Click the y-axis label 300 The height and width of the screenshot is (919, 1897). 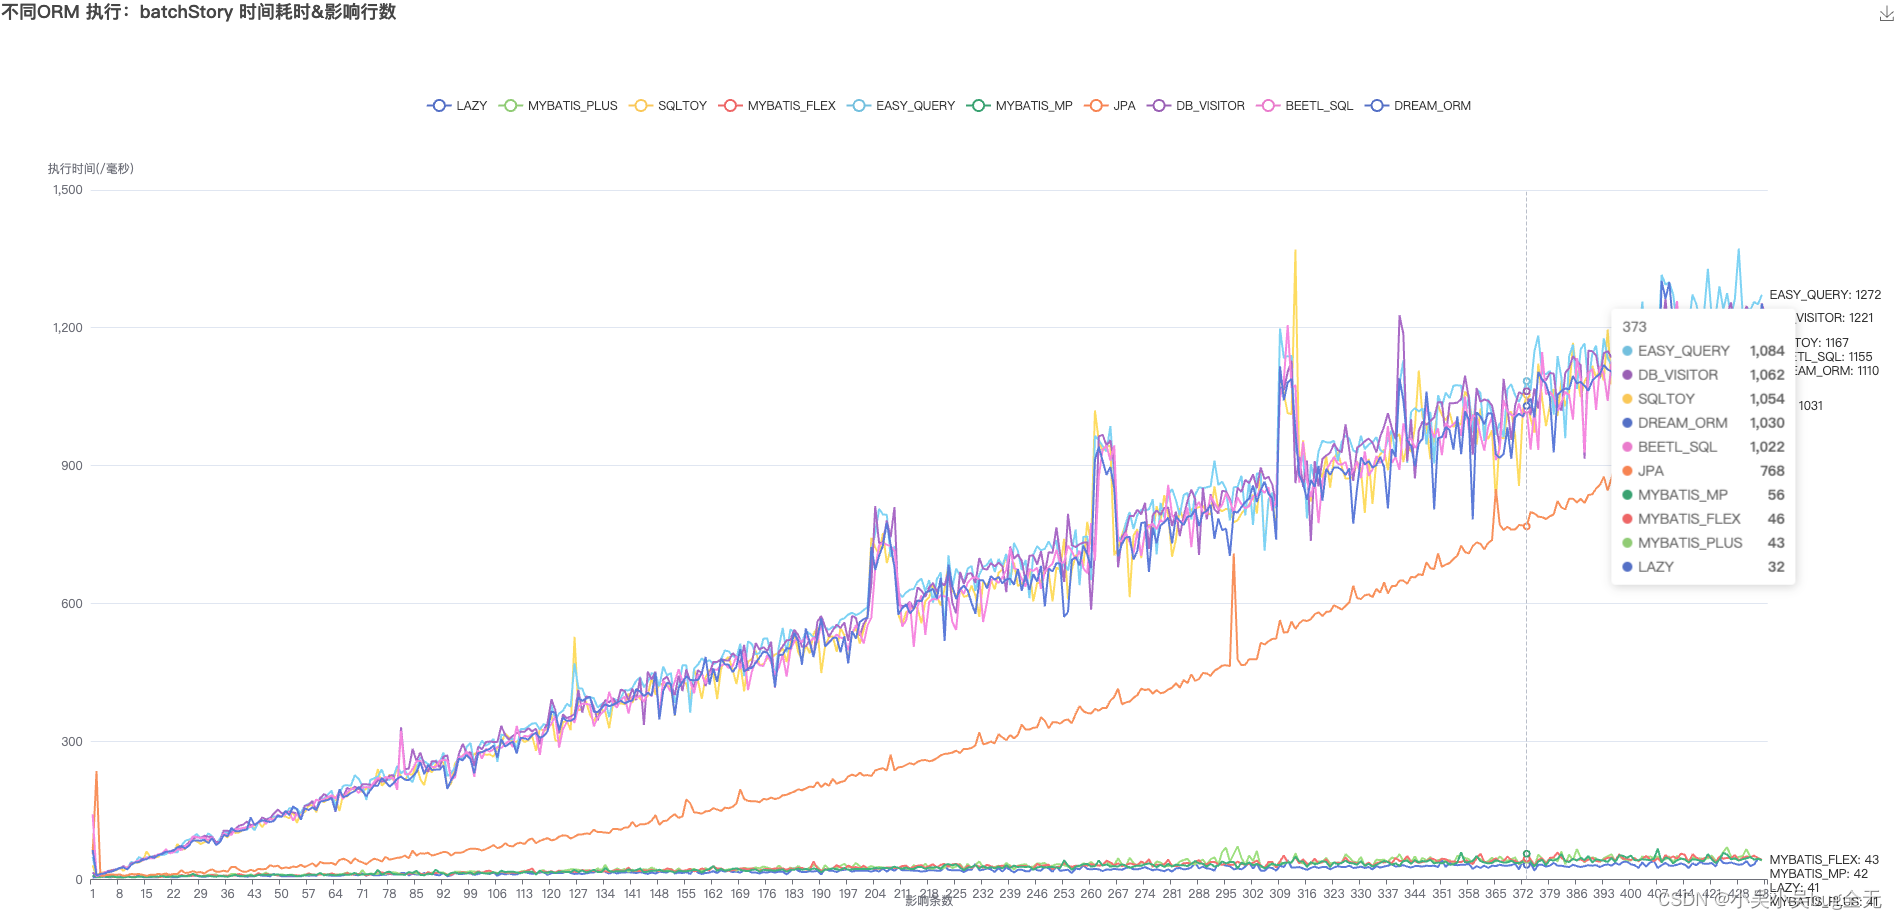click(x=72, y=742)
